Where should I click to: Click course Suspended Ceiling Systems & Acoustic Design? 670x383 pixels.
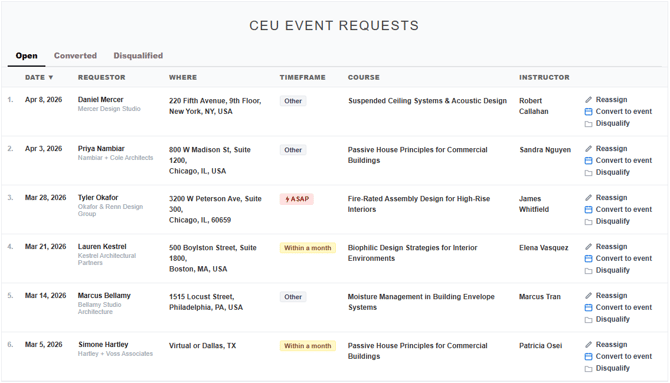pos(427,101)
